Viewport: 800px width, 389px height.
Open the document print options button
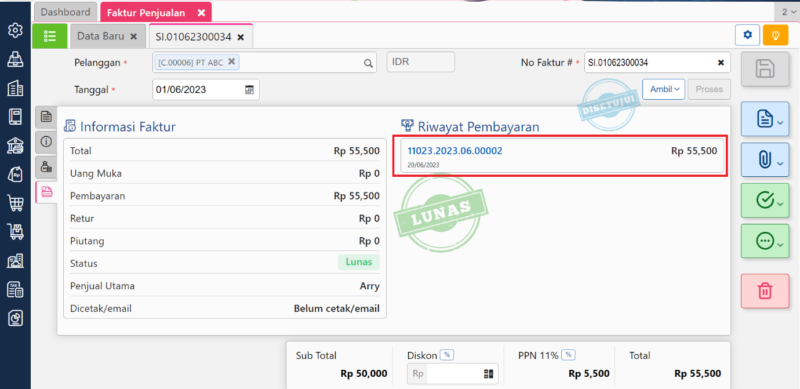(x=764, y=119)
